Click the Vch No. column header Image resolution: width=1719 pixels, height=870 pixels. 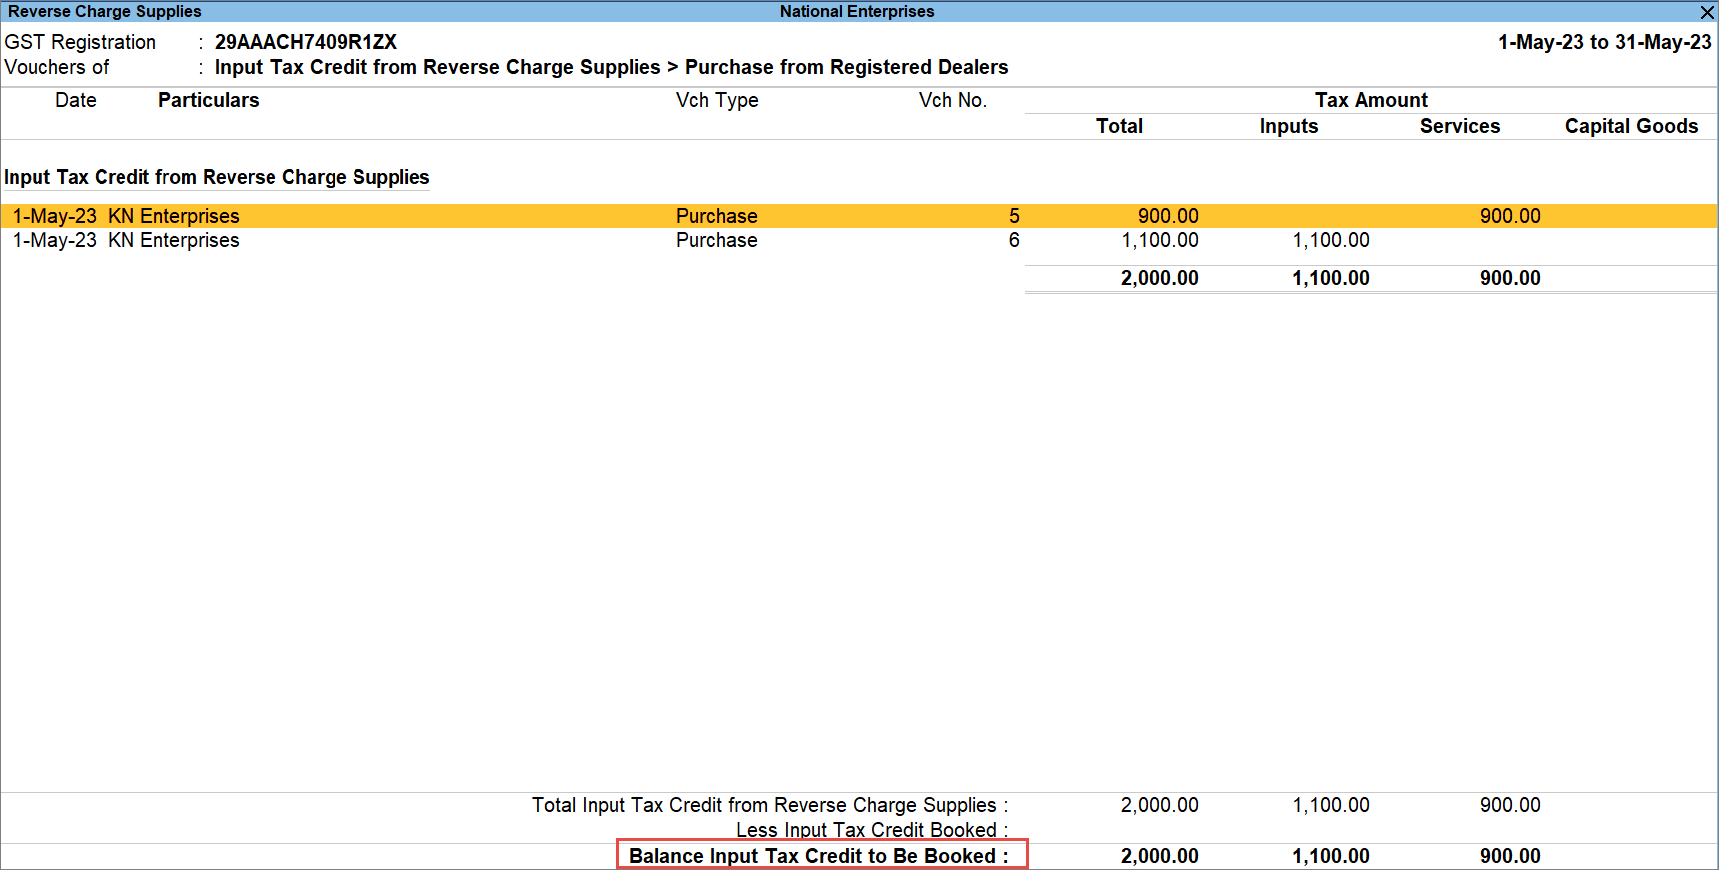point(952,100)
